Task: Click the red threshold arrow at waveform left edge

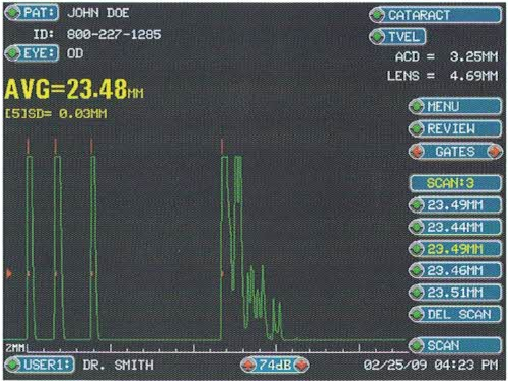Action: point(9,274)
